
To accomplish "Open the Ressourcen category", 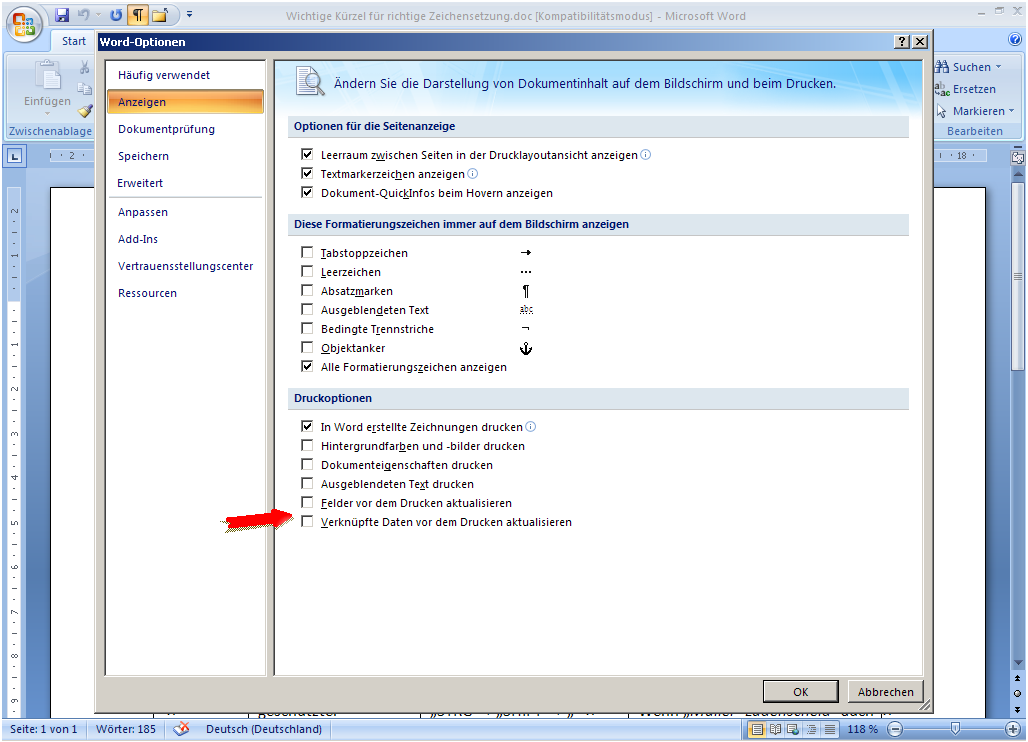I will point(186,292).
